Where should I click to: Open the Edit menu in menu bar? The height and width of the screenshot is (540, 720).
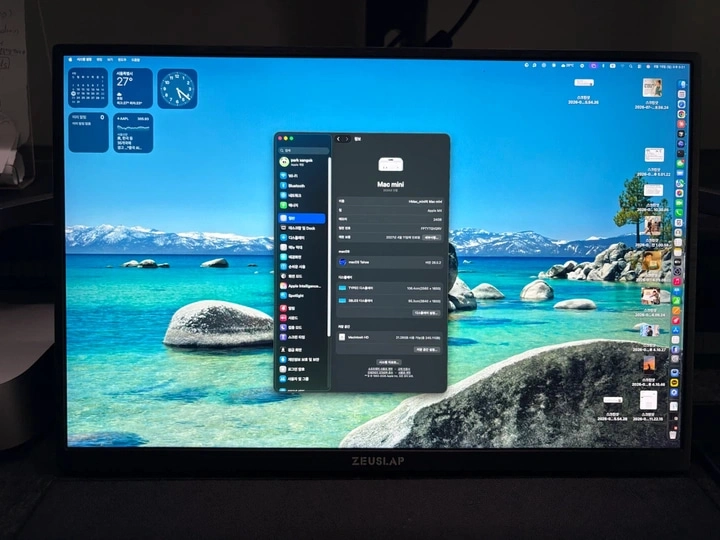99,60
